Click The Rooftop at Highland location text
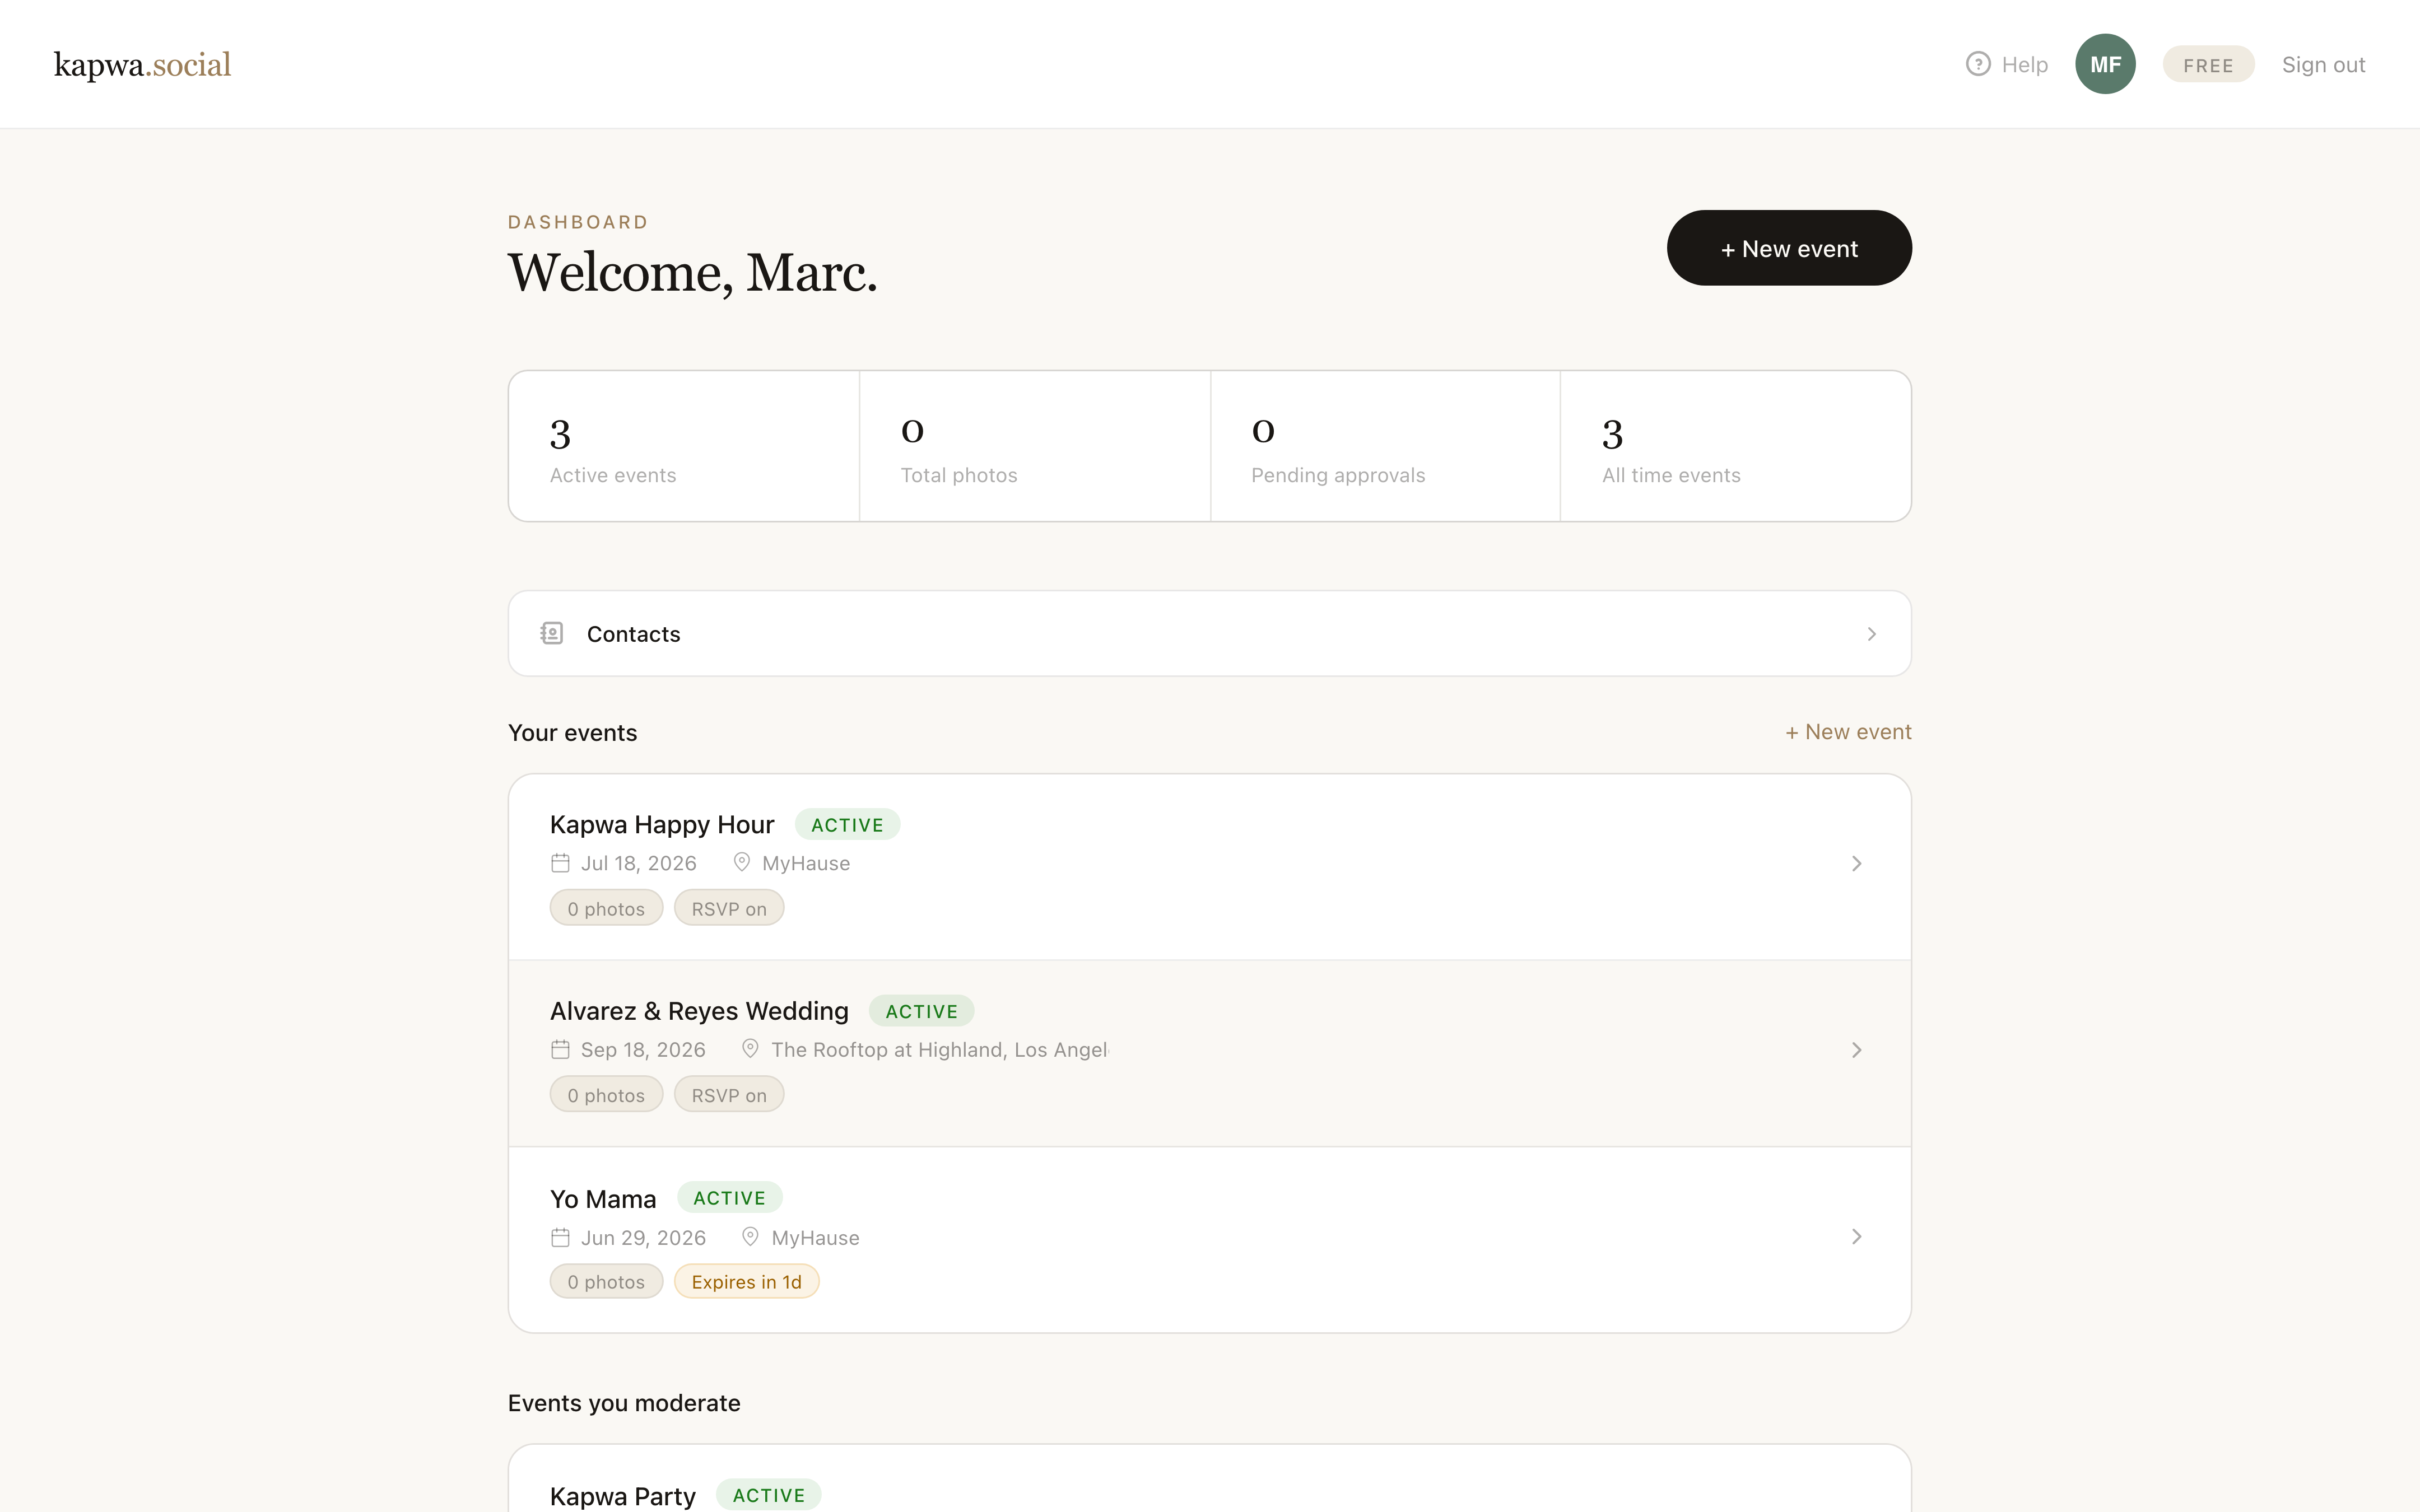This screenshot has width=2420, height=1512. click(939, 1050)
